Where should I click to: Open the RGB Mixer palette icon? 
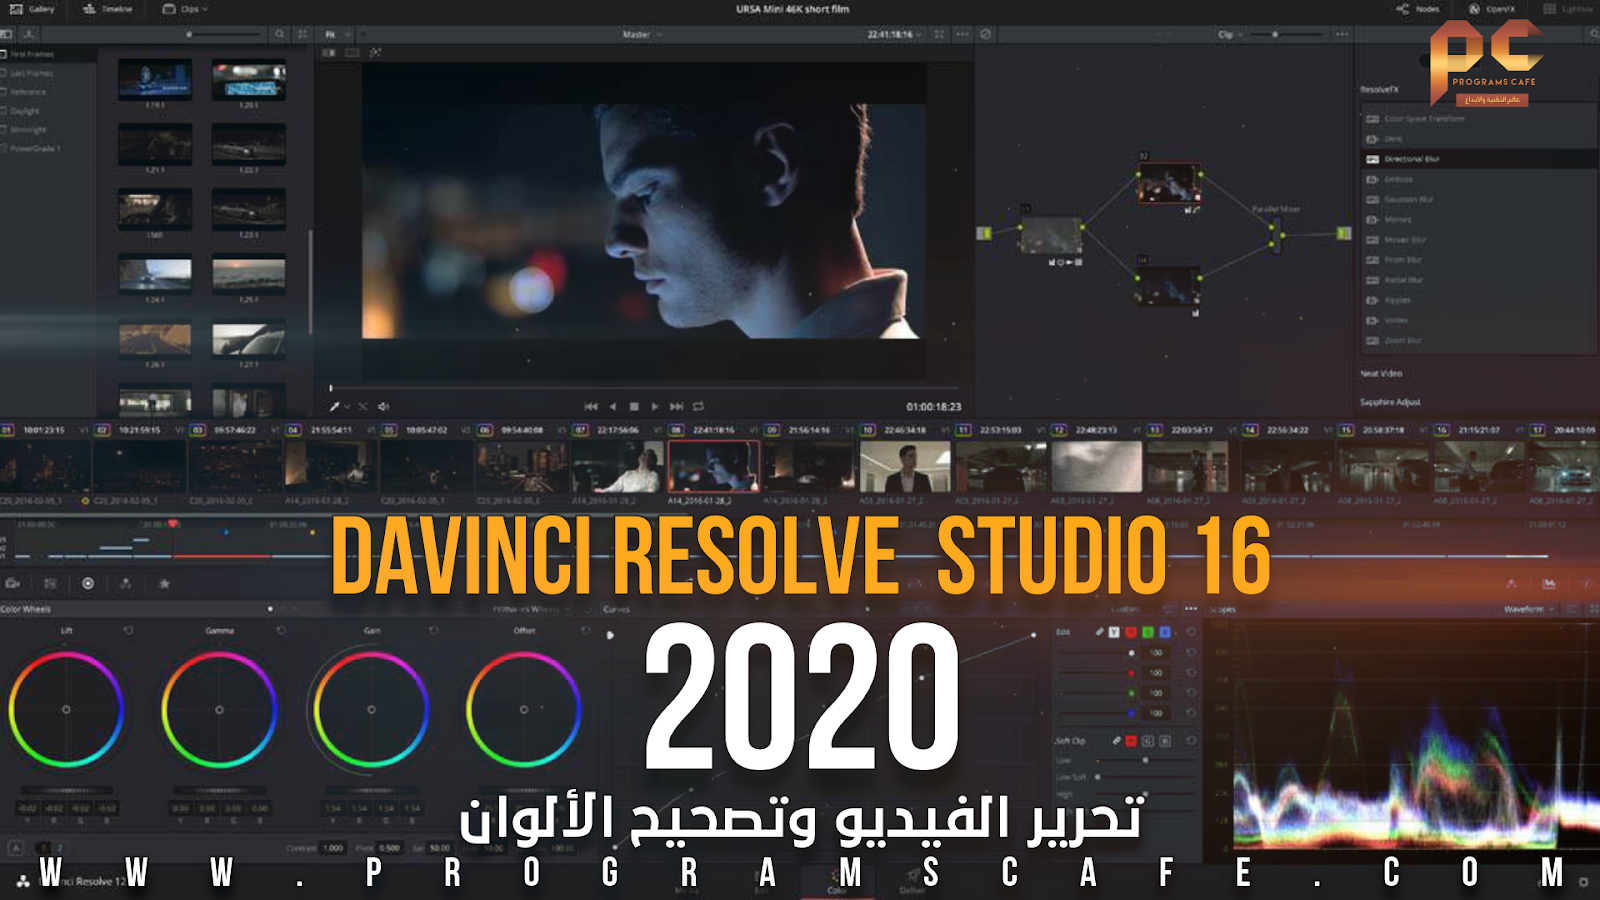(x=126, y=583)
